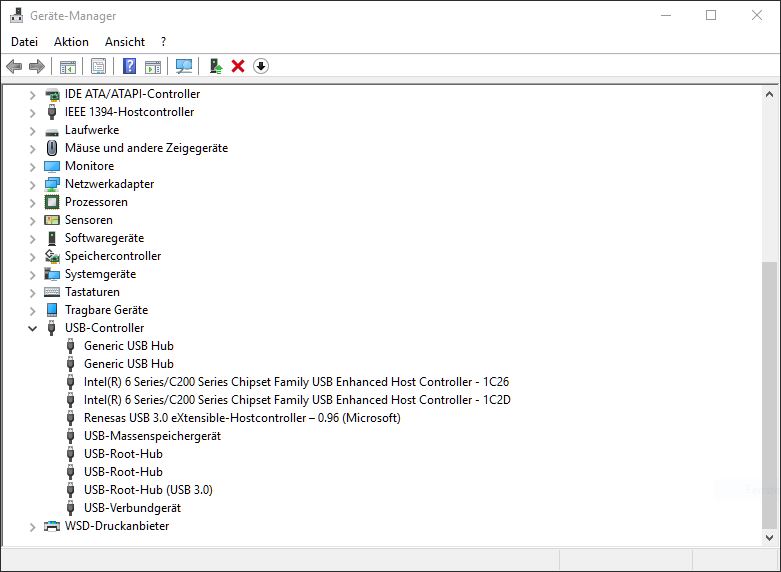
Task: Open the Aktion menu
Action: (x=71, y=42)
